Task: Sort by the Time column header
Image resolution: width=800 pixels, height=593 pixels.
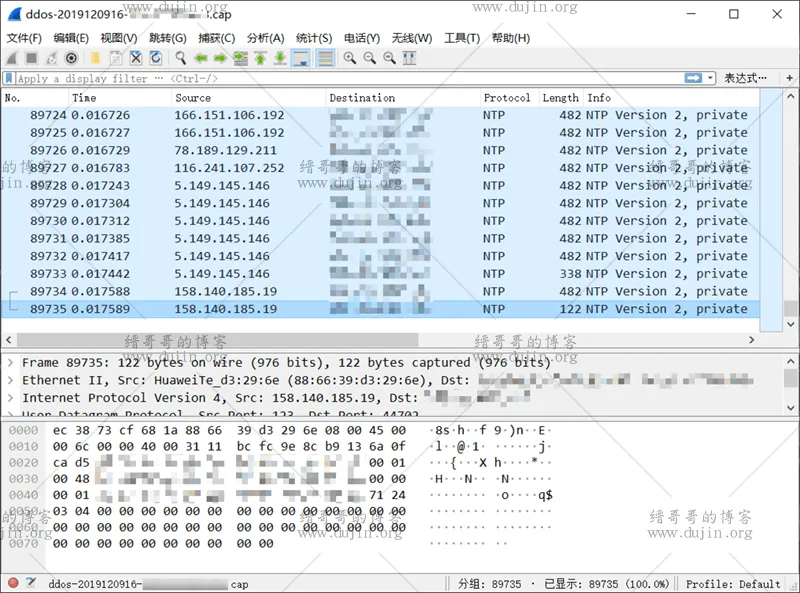Action: (120, 97)
